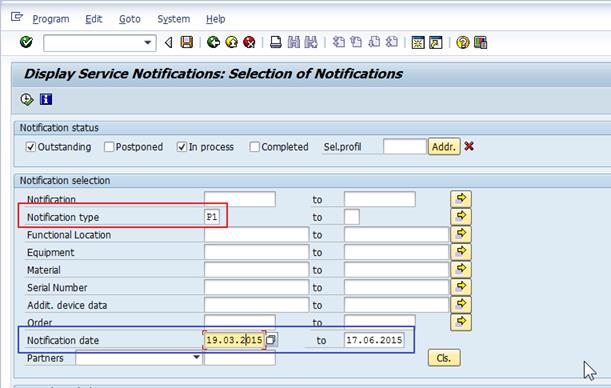This screenshot has height=388, width=611.
Task: Click Serial Number to input field
Action: click(396, 287)
